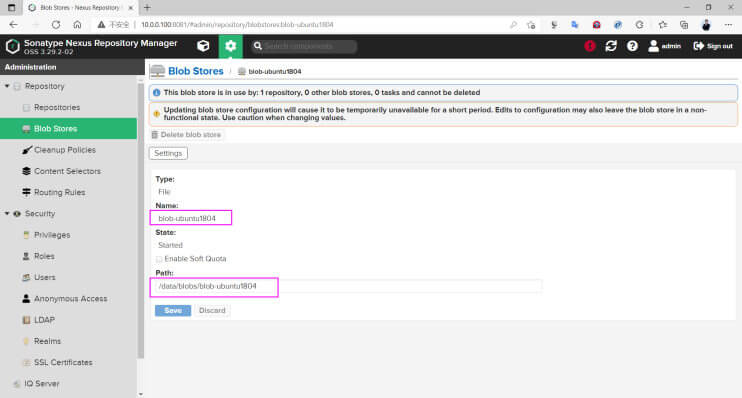Click the Routing Rules signpost icon
The width and height of the screenshot is (742, 398).
(26, 193)
